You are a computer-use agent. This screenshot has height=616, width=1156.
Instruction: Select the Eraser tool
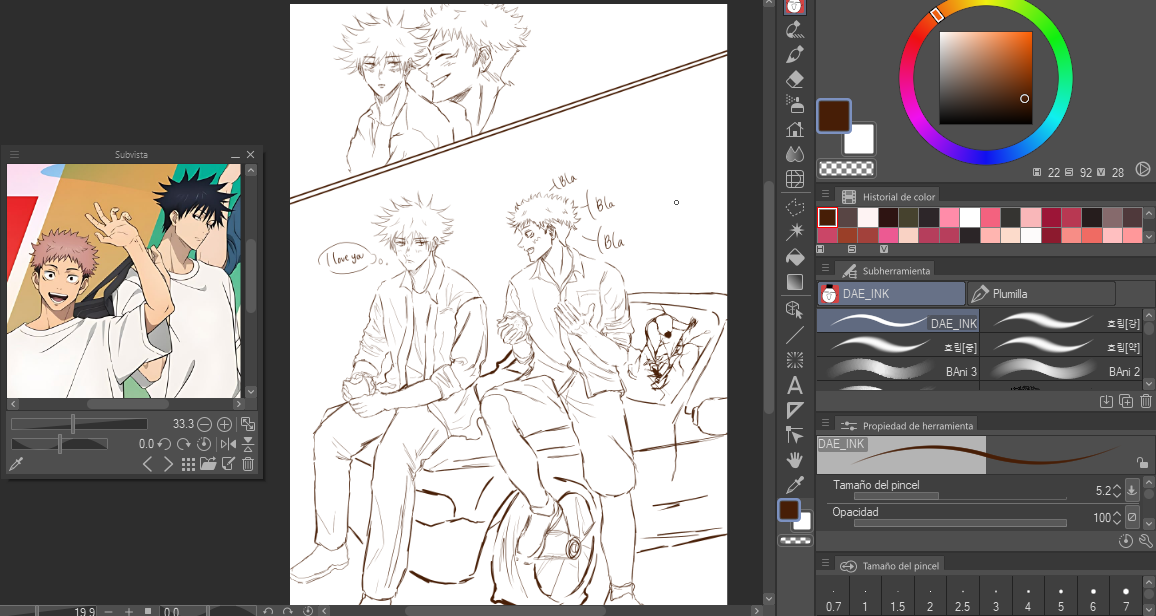pos(794,77)
